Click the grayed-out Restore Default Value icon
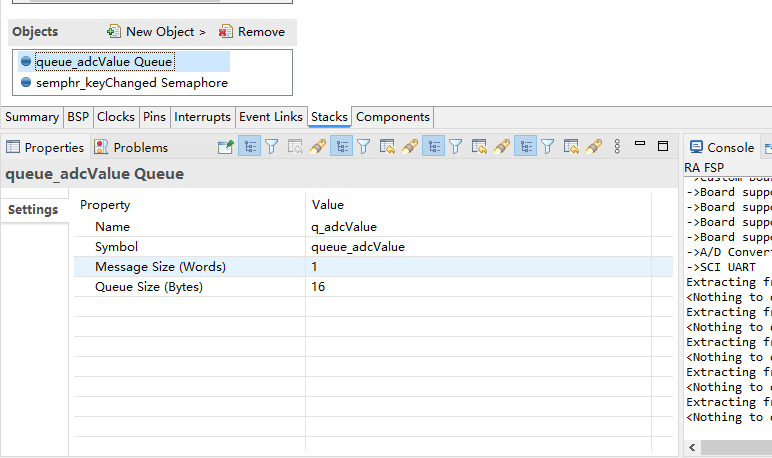The height and width of the screenshot is (458, 772). 295,147
